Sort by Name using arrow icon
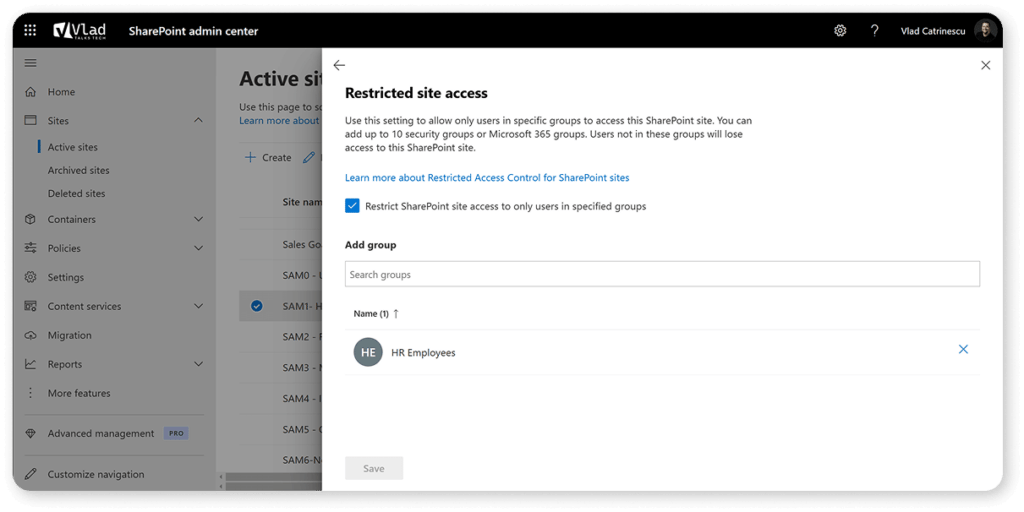 395,313
